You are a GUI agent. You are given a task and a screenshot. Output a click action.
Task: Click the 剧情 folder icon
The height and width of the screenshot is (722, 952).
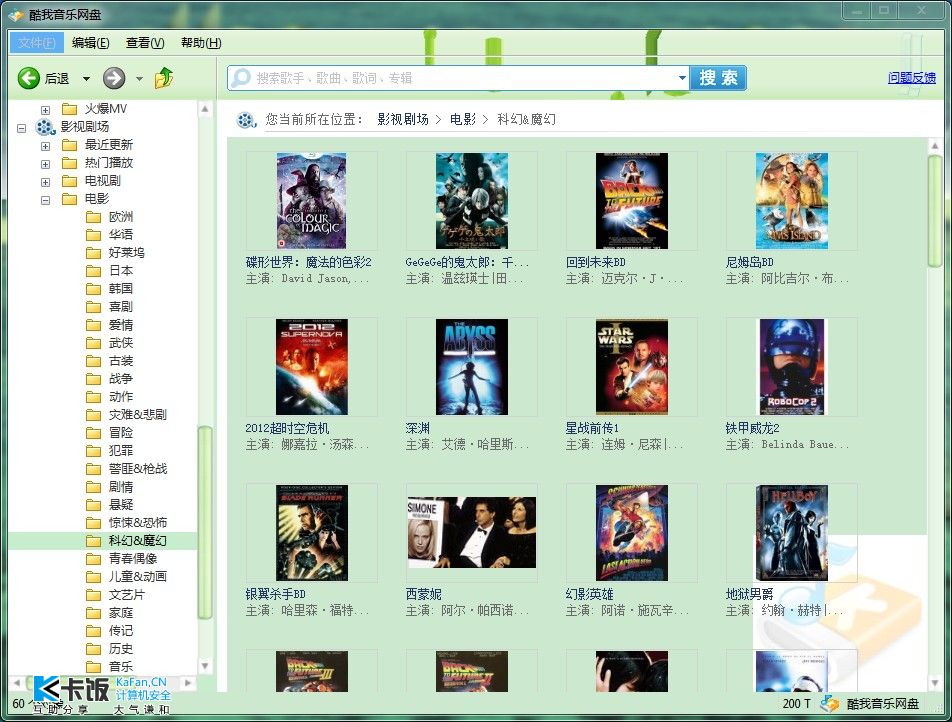point(94,487)
